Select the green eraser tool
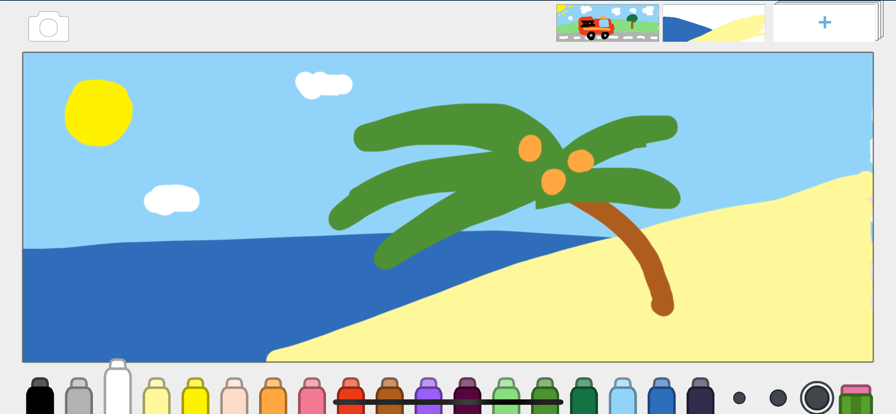Image resolution: width=896 pixels, height=414 pixels. click(855, 399)
